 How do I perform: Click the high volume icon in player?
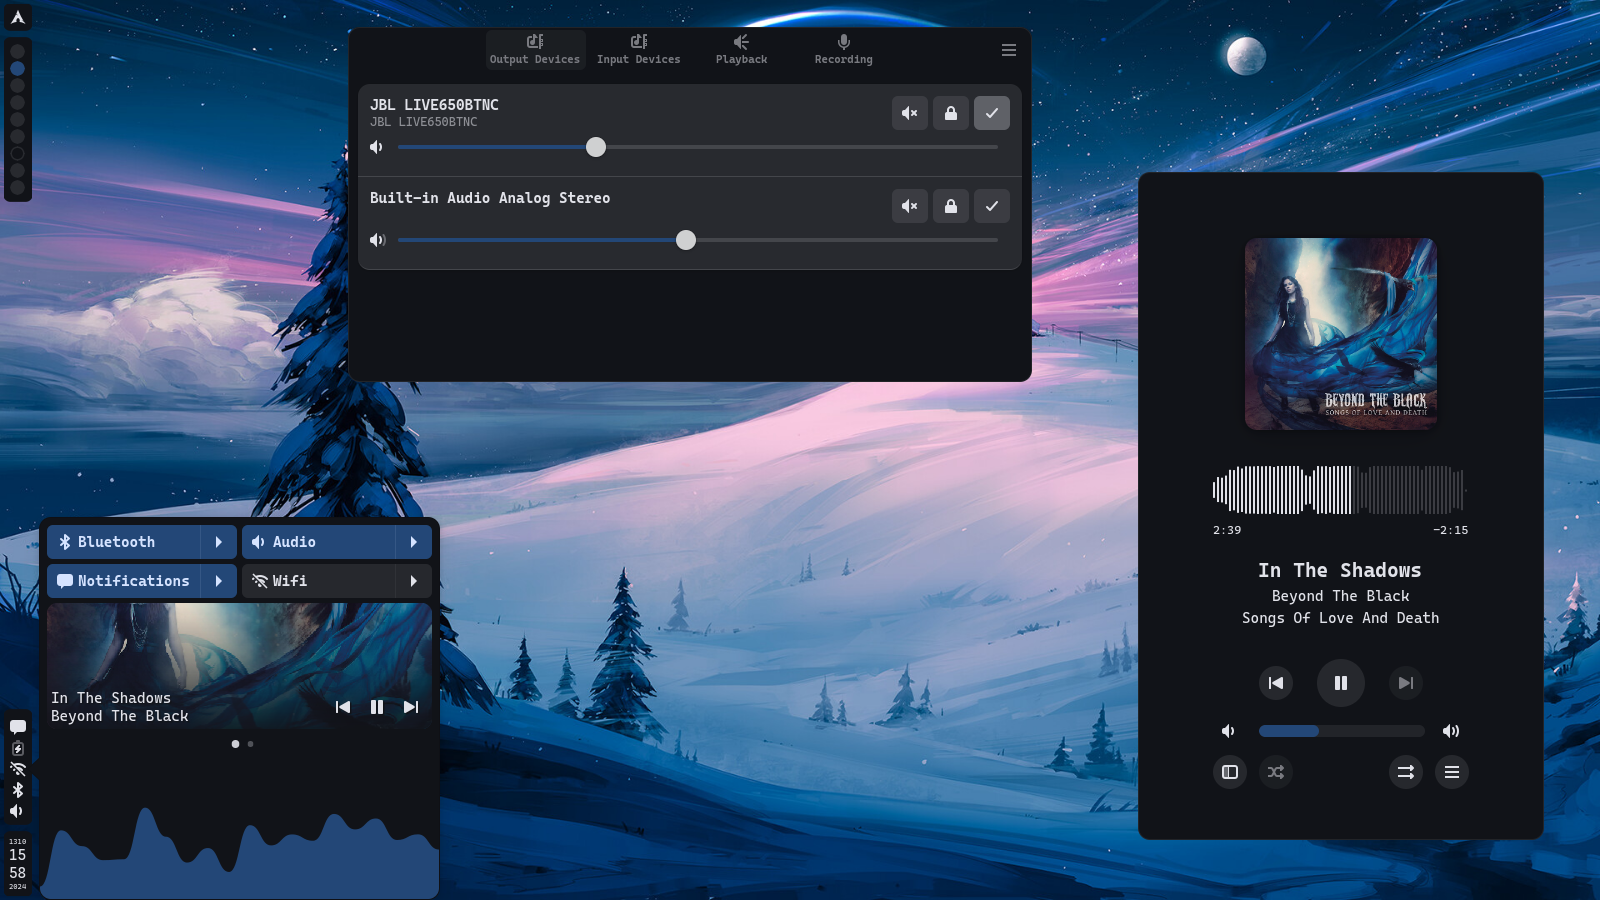coord(1451,731)
